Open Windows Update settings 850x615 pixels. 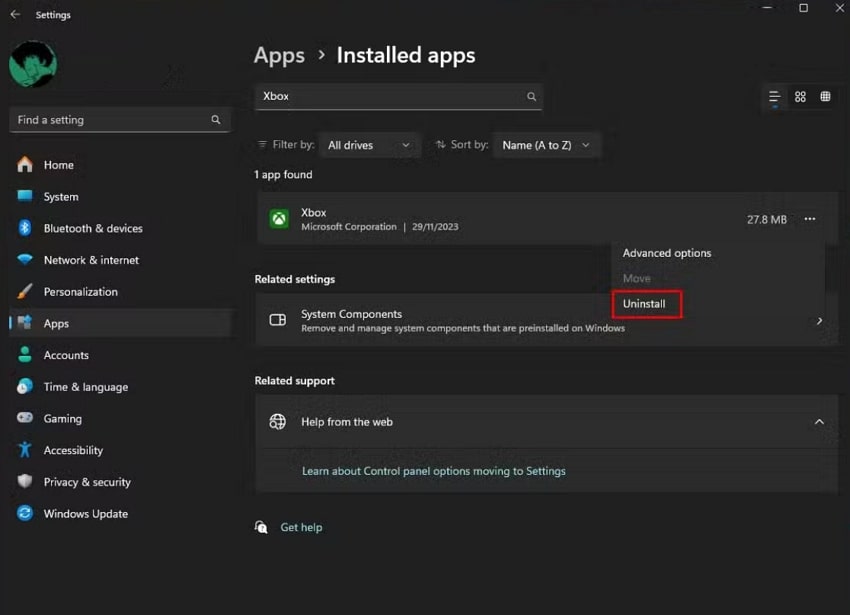click(121, 514)
